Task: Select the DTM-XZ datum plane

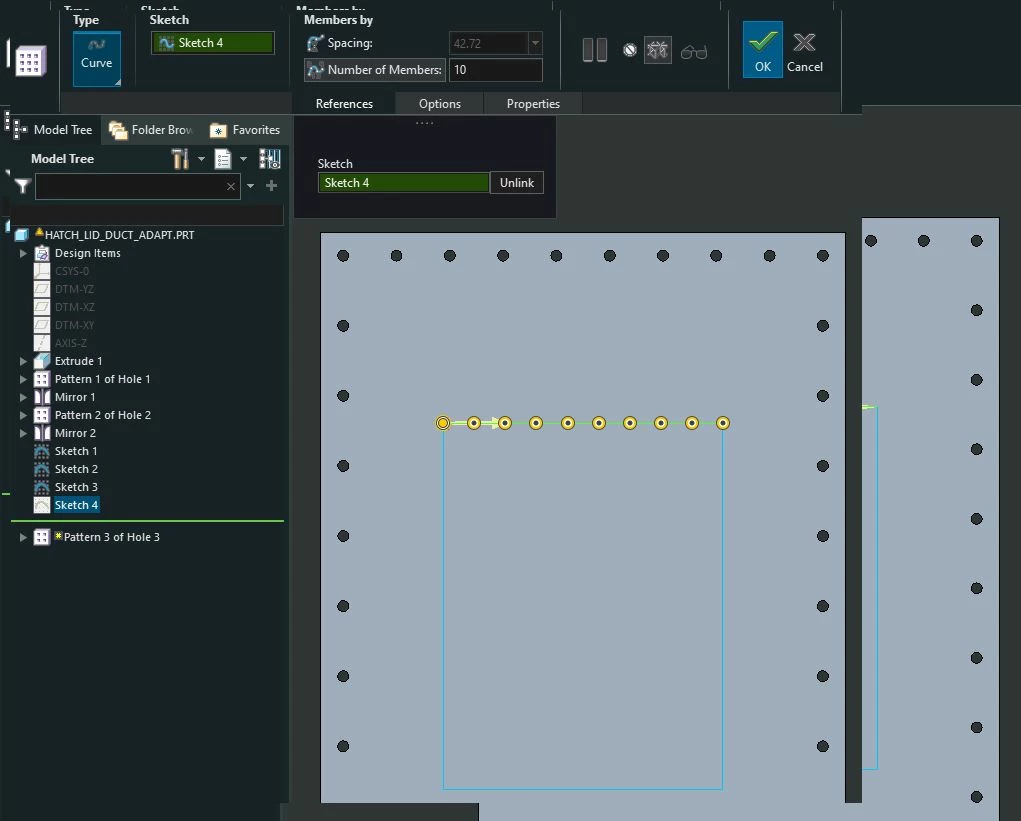Action: tap(74, 307)
